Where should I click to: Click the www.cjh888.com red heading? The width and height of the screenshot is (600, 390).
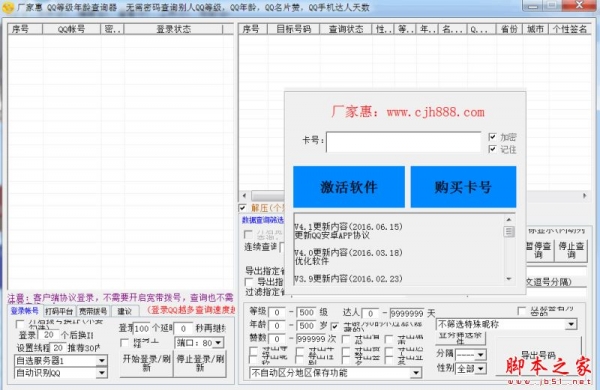(x=435, y=112)
